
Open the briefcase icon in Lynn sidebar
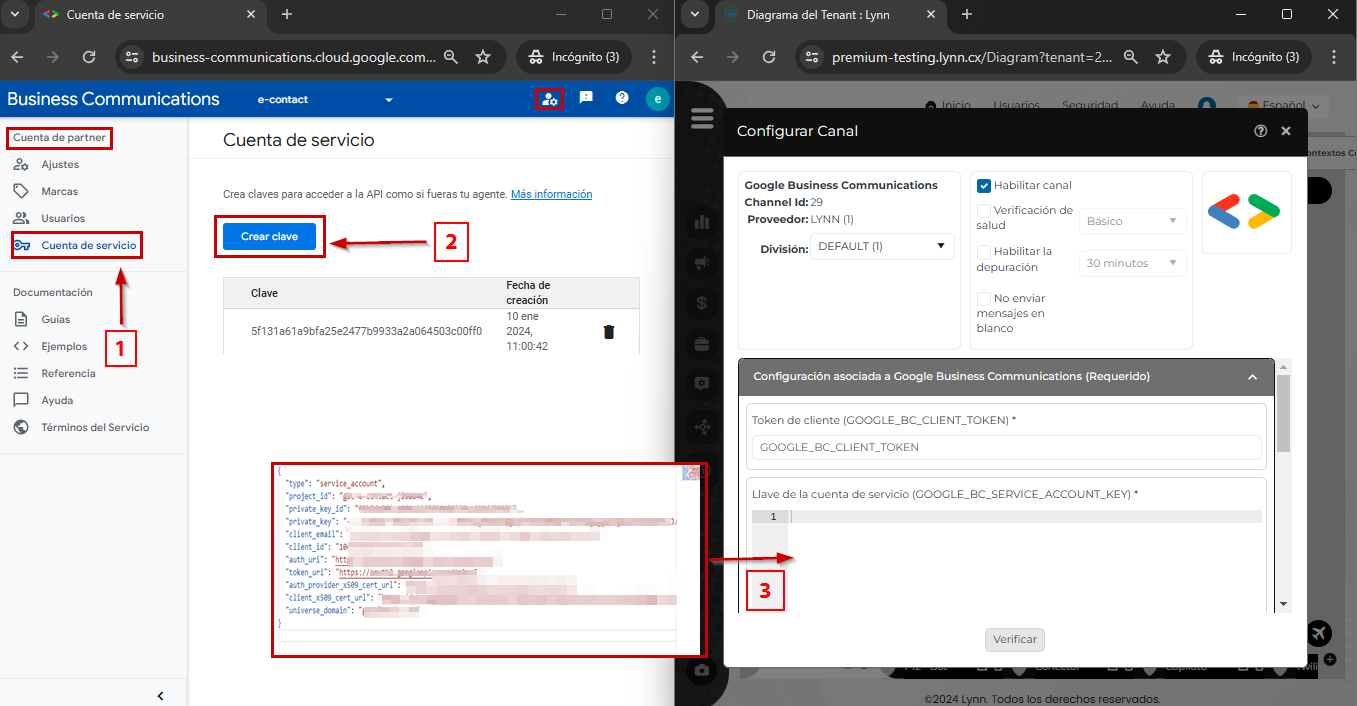[702, 343]
